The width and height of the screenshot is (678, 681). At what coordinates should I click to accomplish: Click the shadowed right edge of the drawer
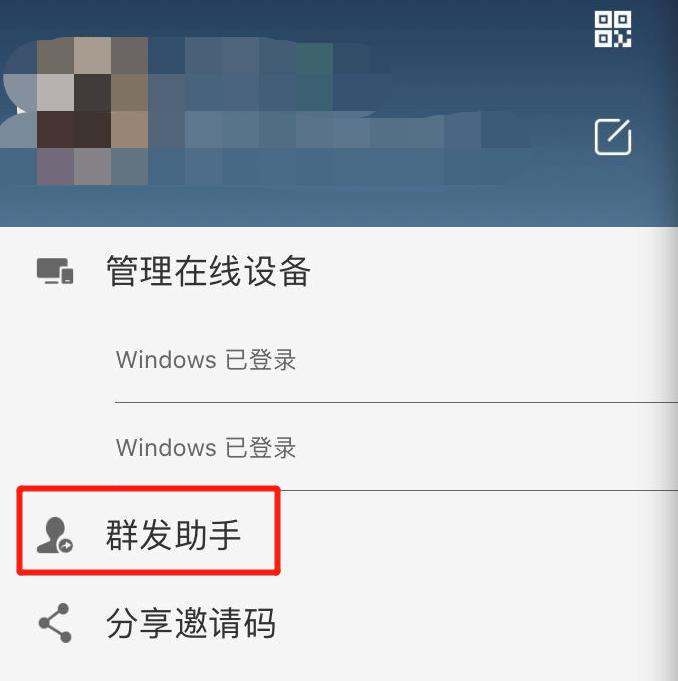(671, 434)
